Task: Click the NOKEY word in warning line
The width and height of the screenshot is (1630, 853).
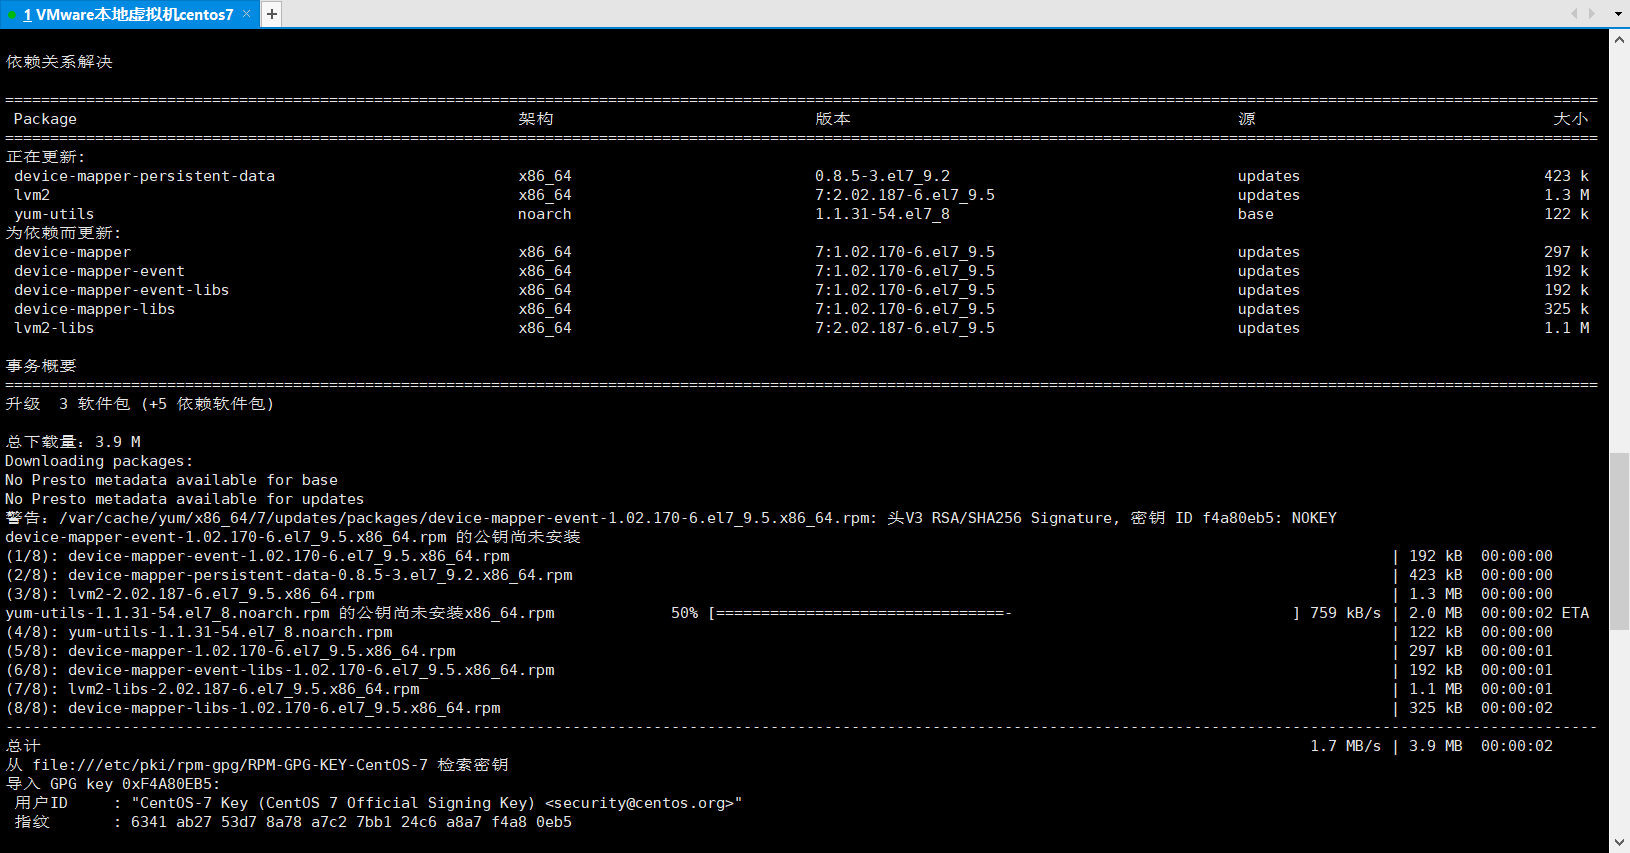Action: pyautogui.click(x=1314, y=518)
